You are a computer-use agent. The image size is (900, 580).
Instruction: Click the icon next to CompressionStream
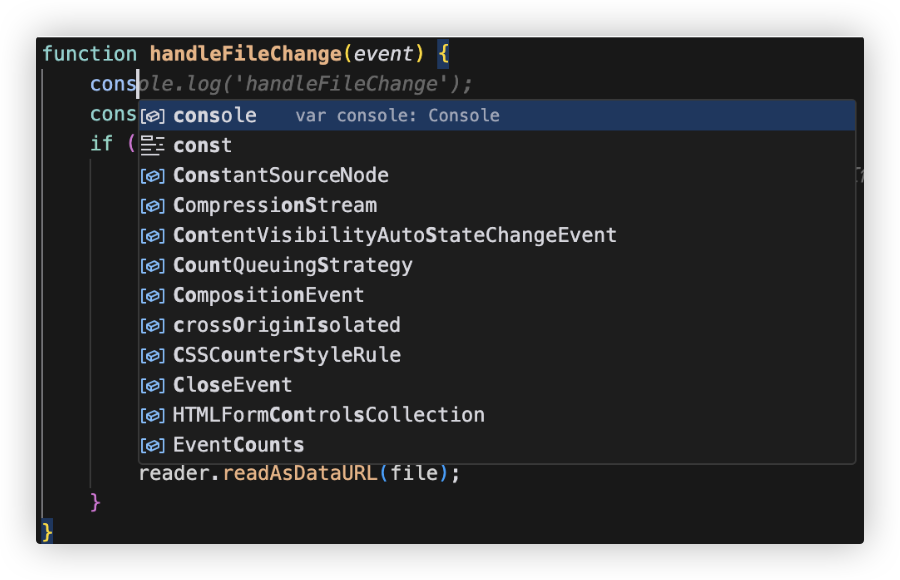pyautogui.click(x=152, y=206)
